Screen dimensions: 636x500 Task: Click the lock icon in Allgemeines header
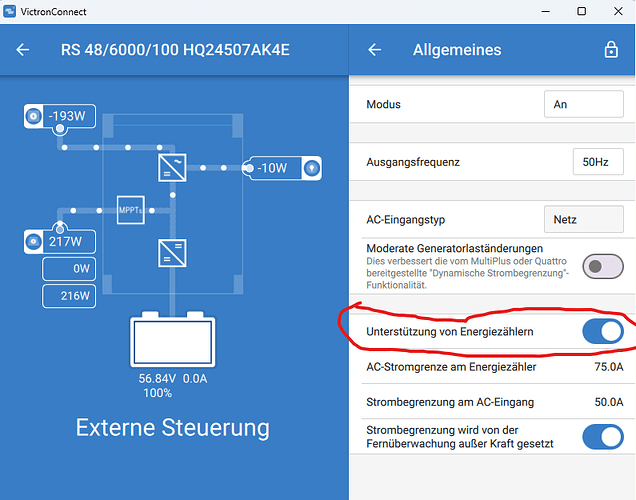coord(611,50)
